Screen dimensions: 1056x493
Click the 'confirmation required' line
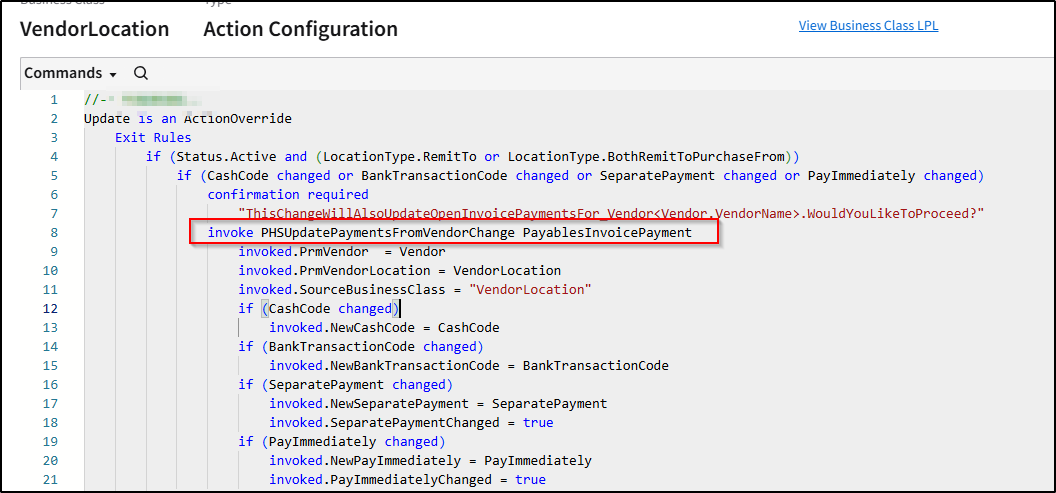click(288, 195)
